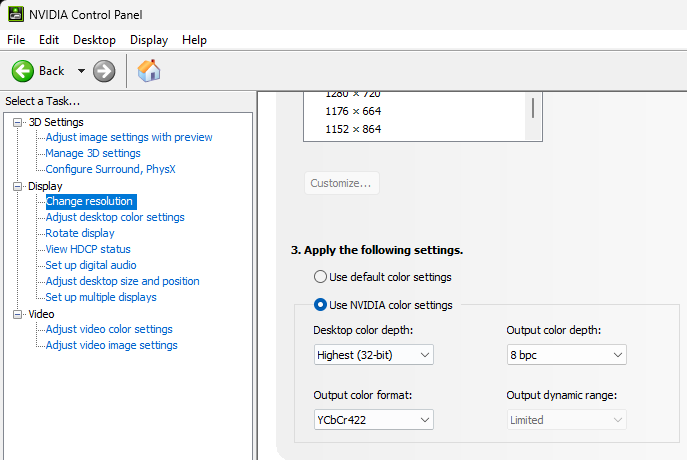
Task: Open Output color format dropdown
Action: [x=373, y=420]
